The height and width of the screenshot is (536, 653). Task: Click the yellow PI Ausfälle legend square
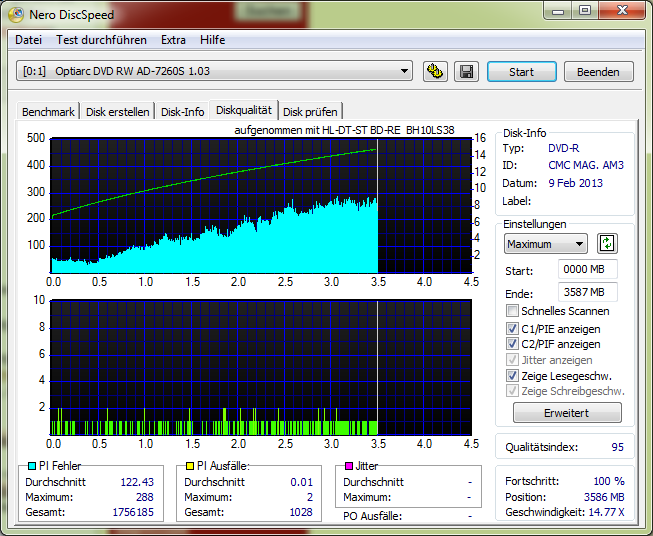coord(190,466)
